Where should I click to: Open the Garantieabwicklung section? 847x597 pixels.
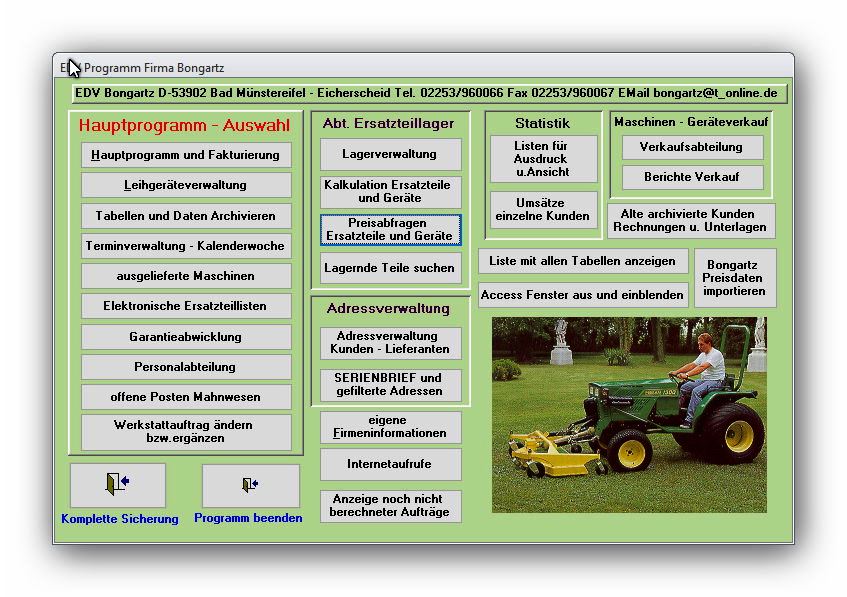point(187,337)
